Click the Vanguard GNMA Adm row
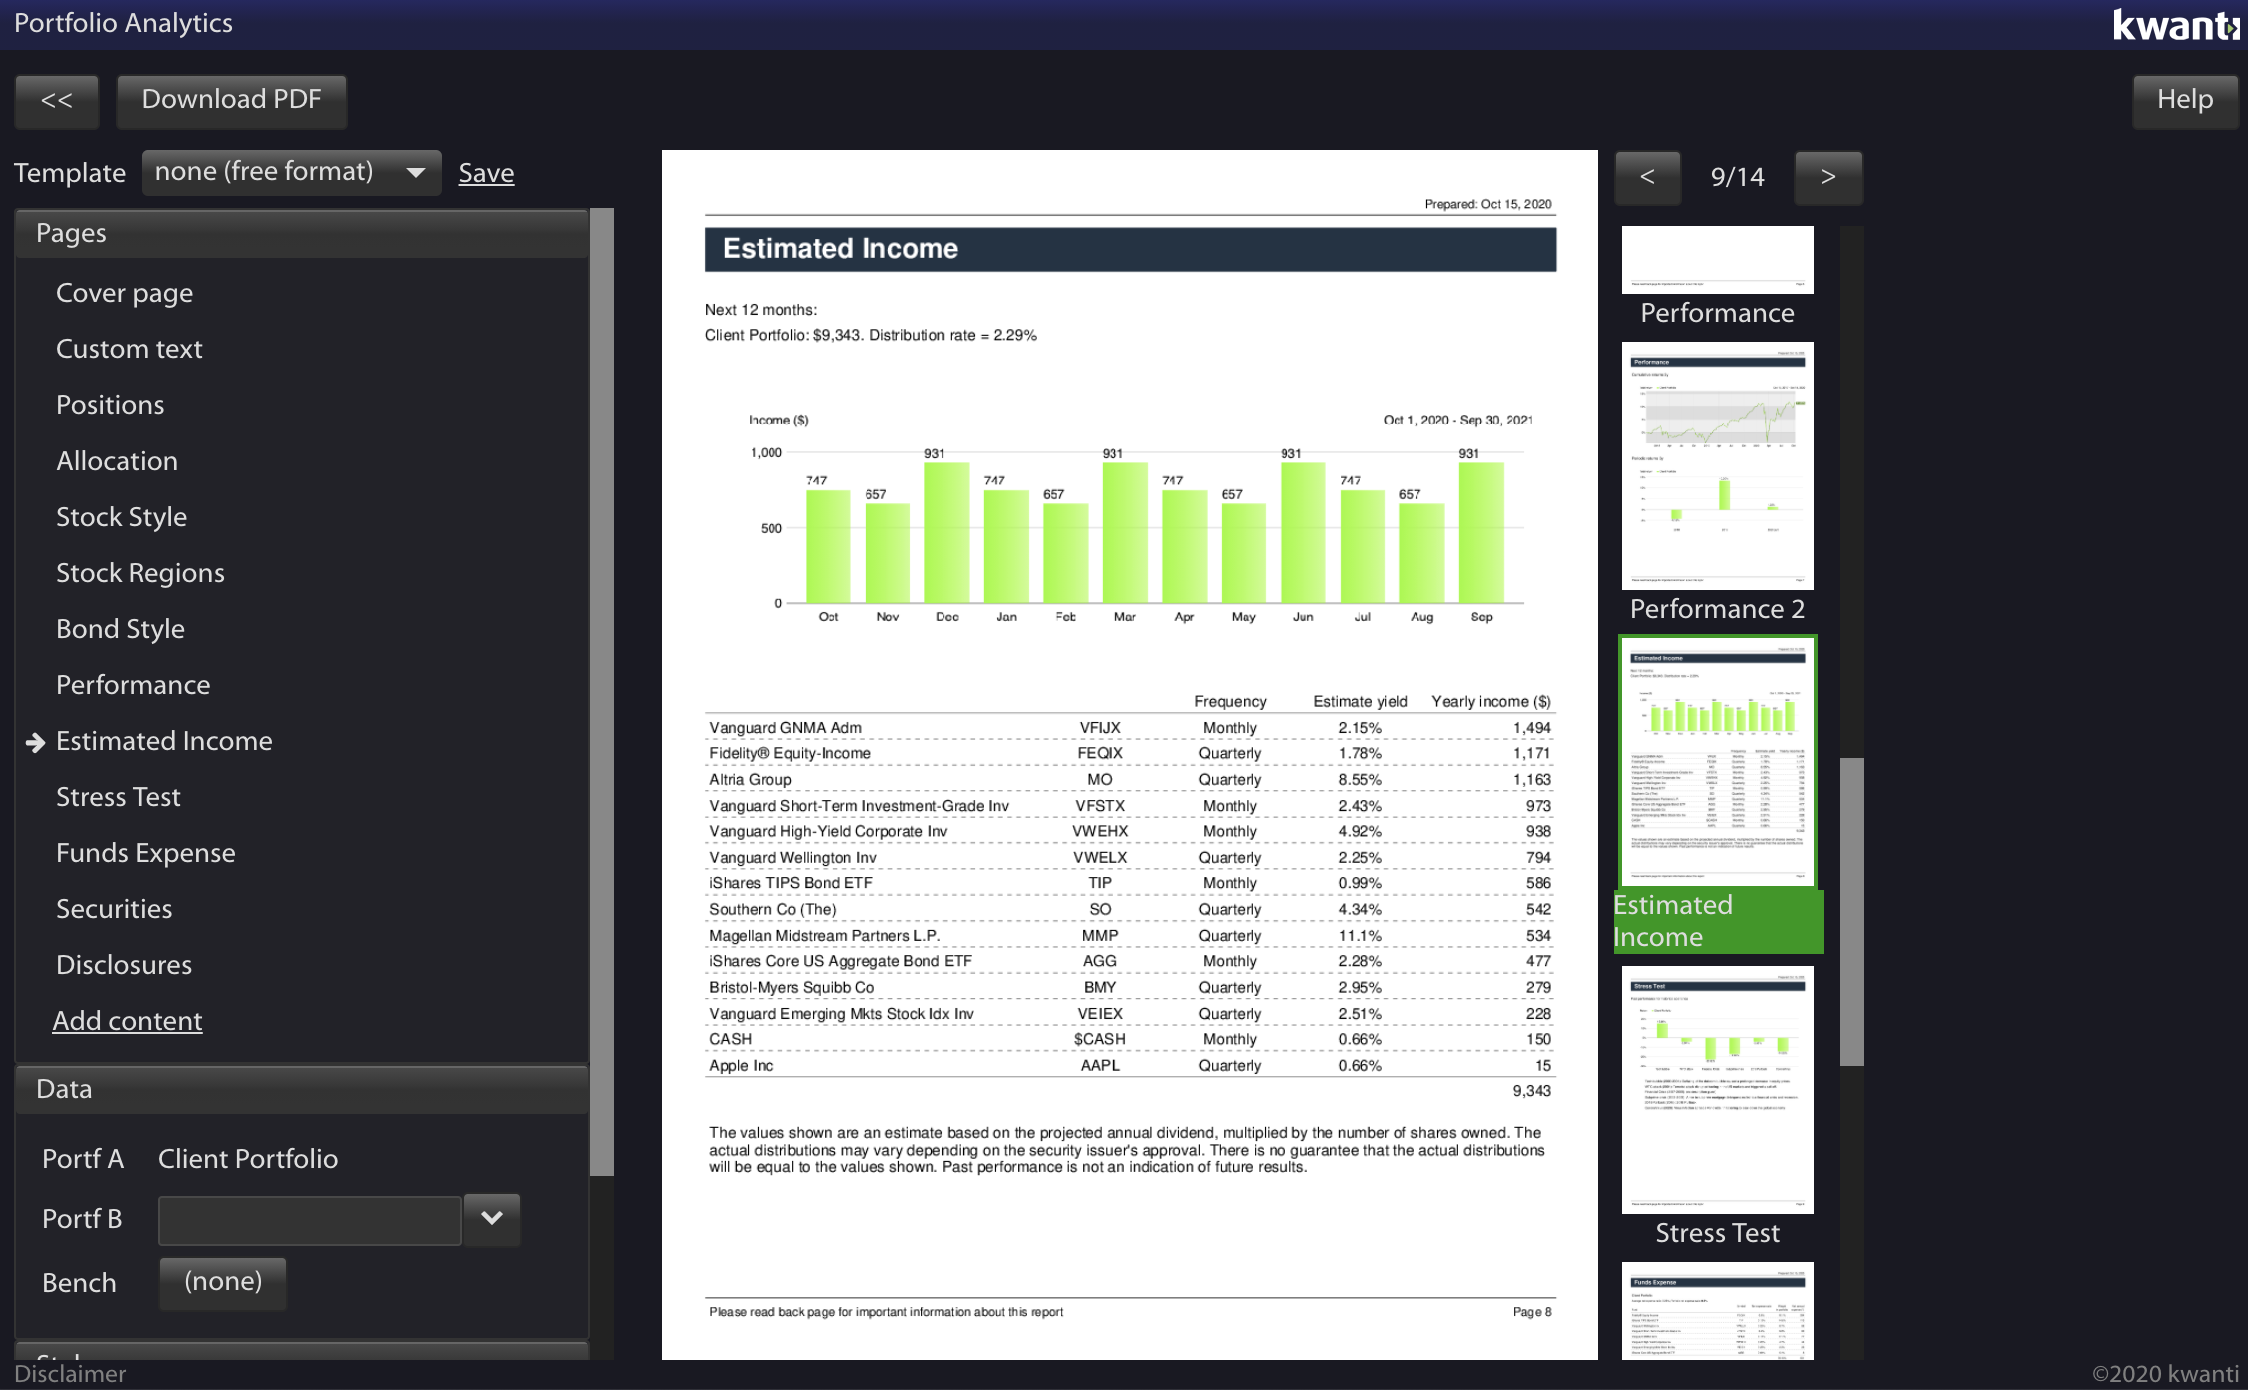The width and height of the screenshot is (2248, 1390). [1130, 728]
